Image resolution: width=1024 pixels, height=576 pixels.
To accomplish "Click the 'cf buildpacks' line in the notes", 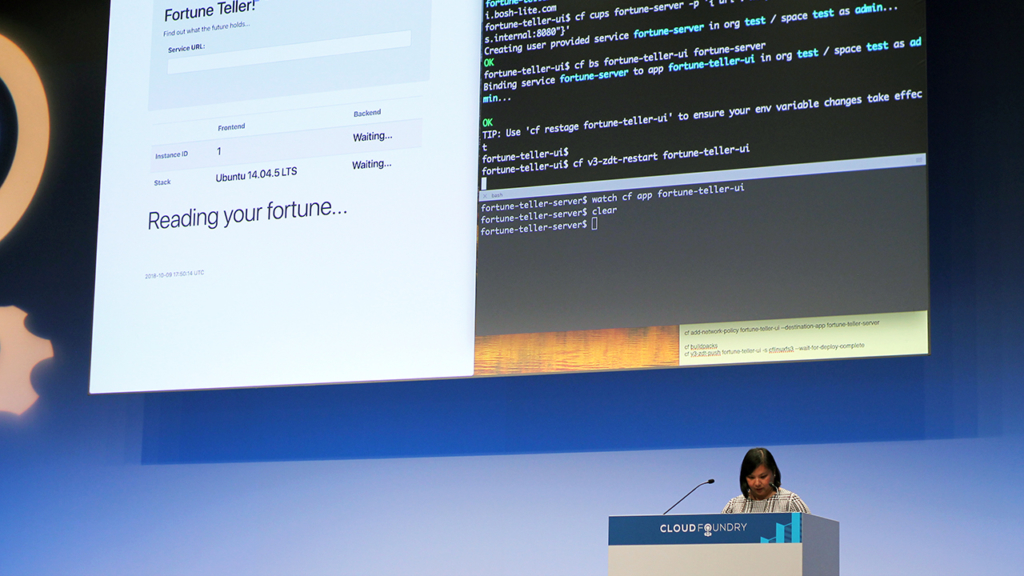I will pos(701,345).
